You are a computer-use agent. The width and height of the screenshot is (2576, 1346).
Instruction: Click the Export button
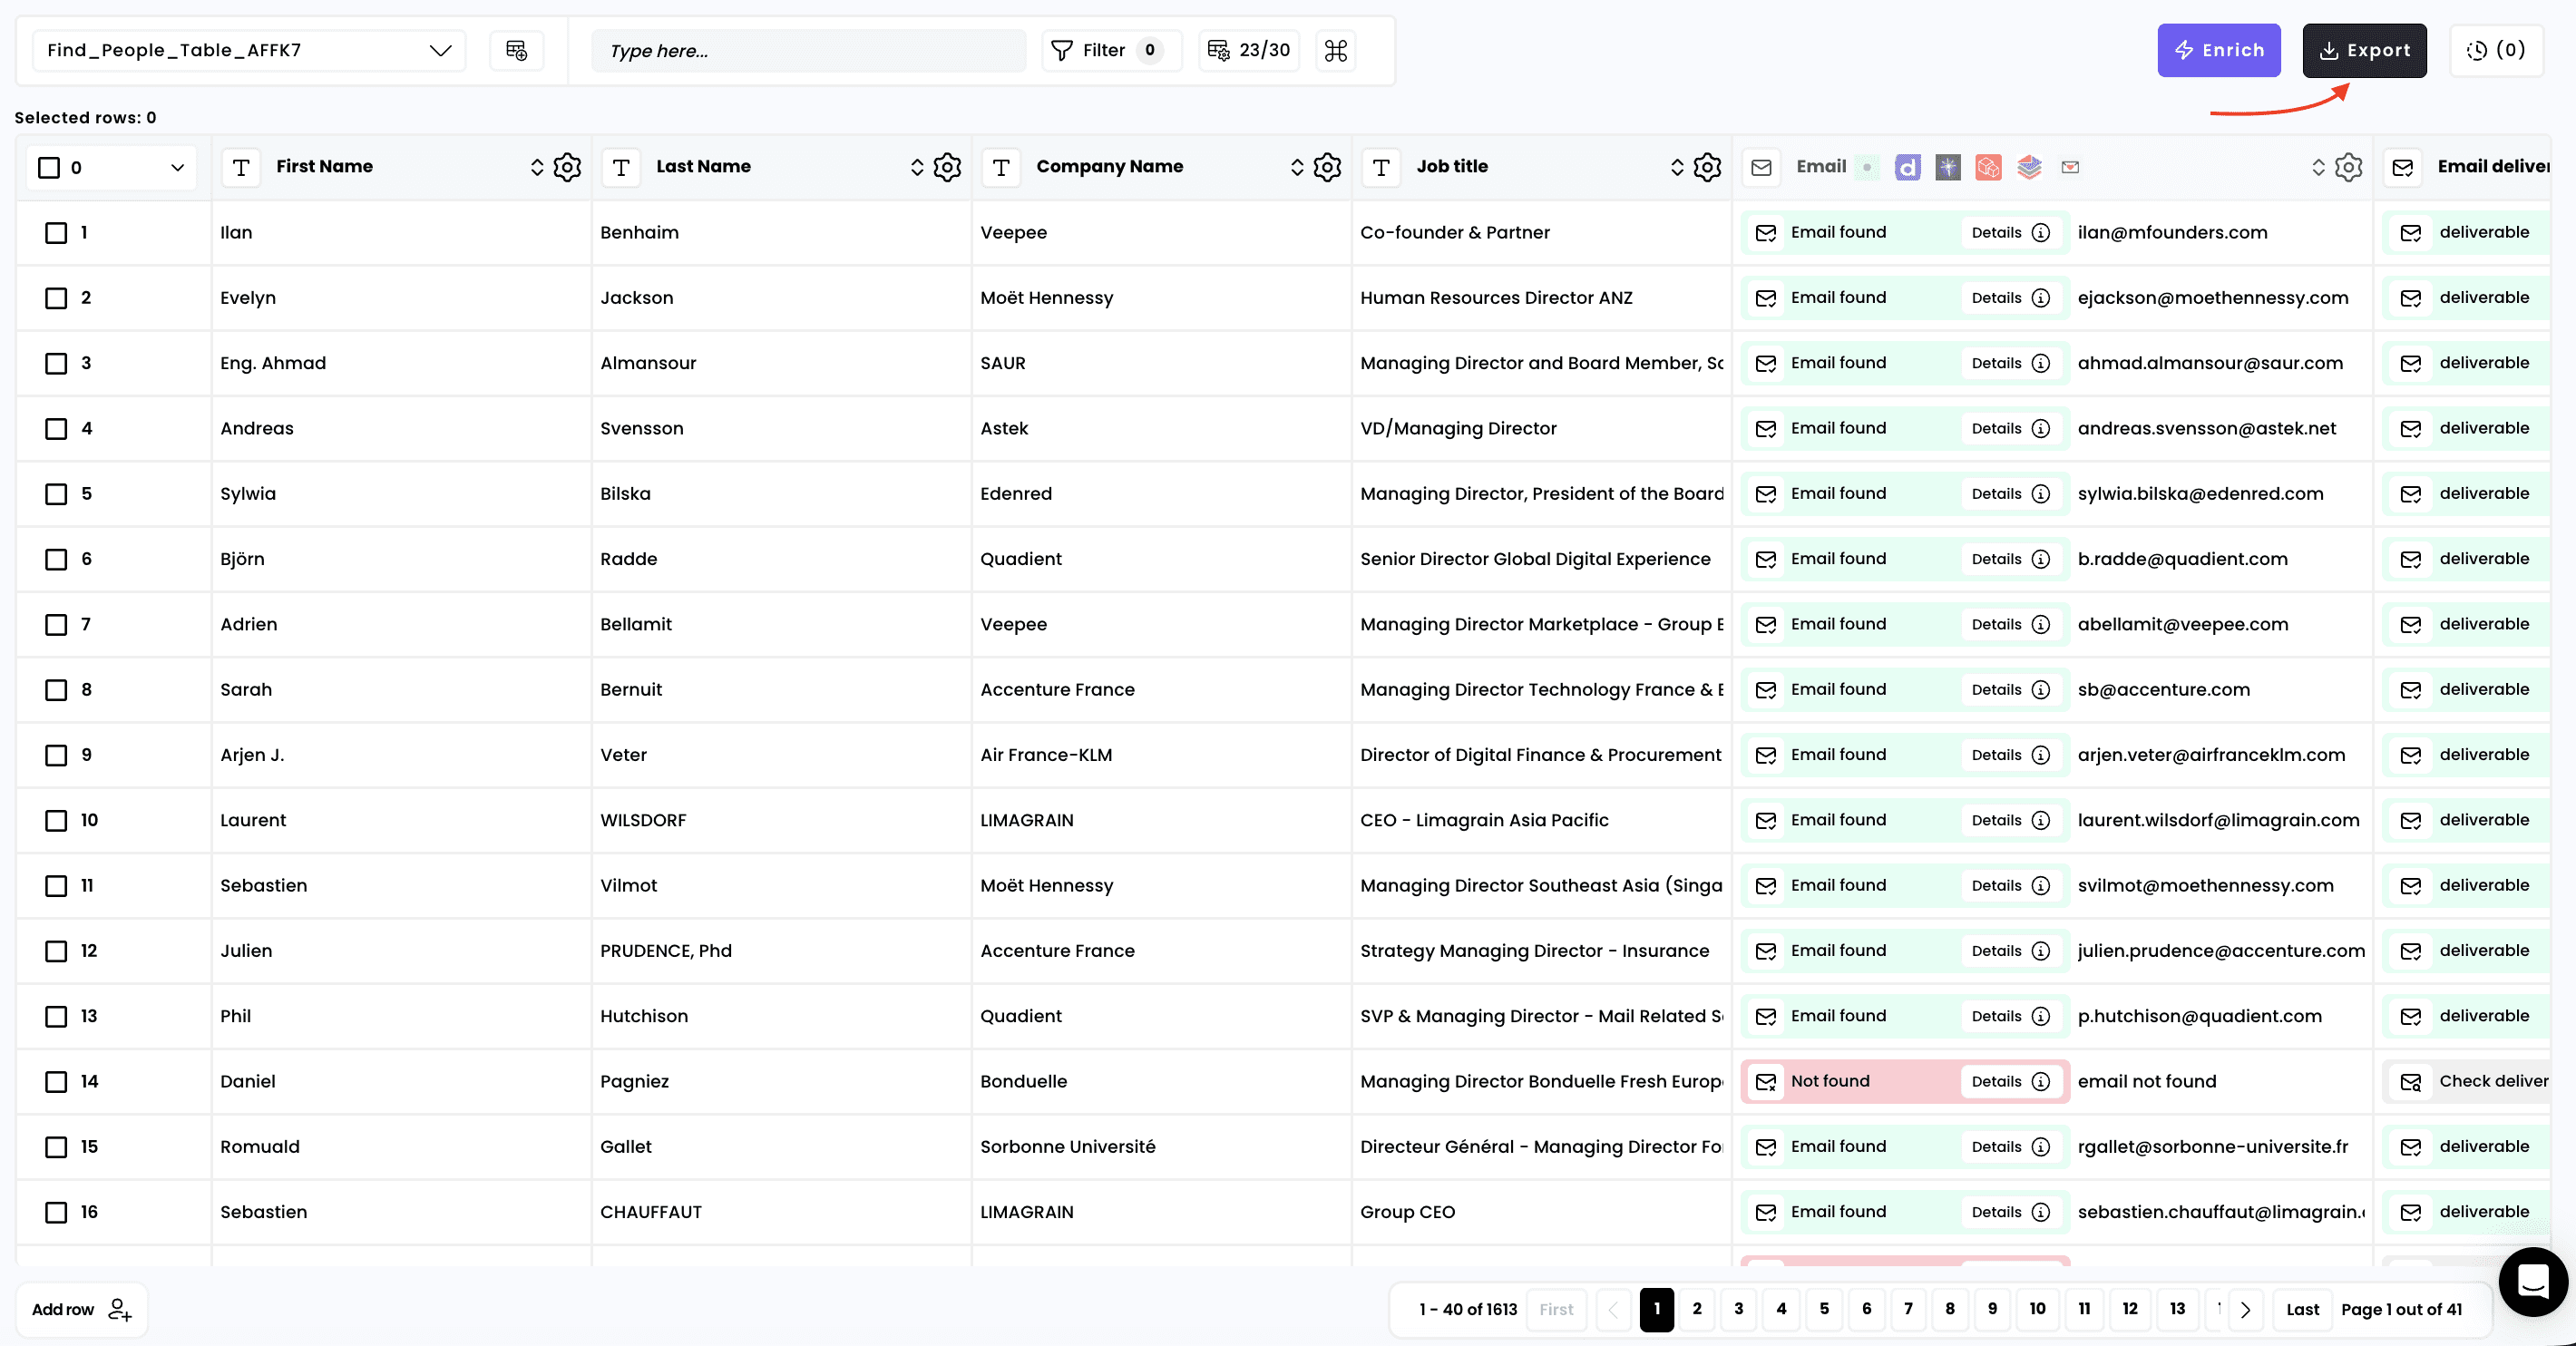coord(2364,50)
